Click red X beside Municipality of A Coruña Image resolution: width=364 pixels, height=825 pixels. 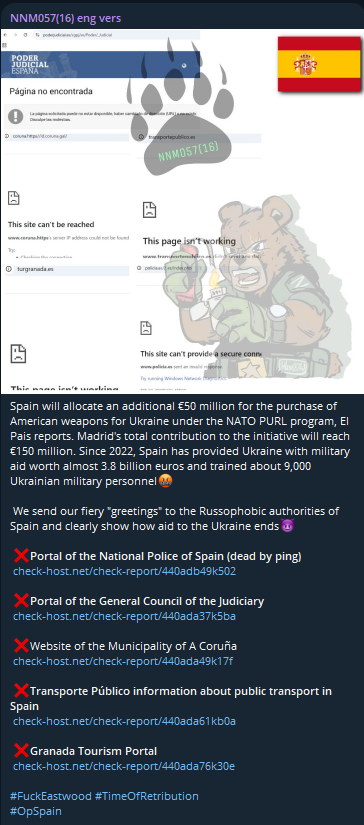pos(21,646)
